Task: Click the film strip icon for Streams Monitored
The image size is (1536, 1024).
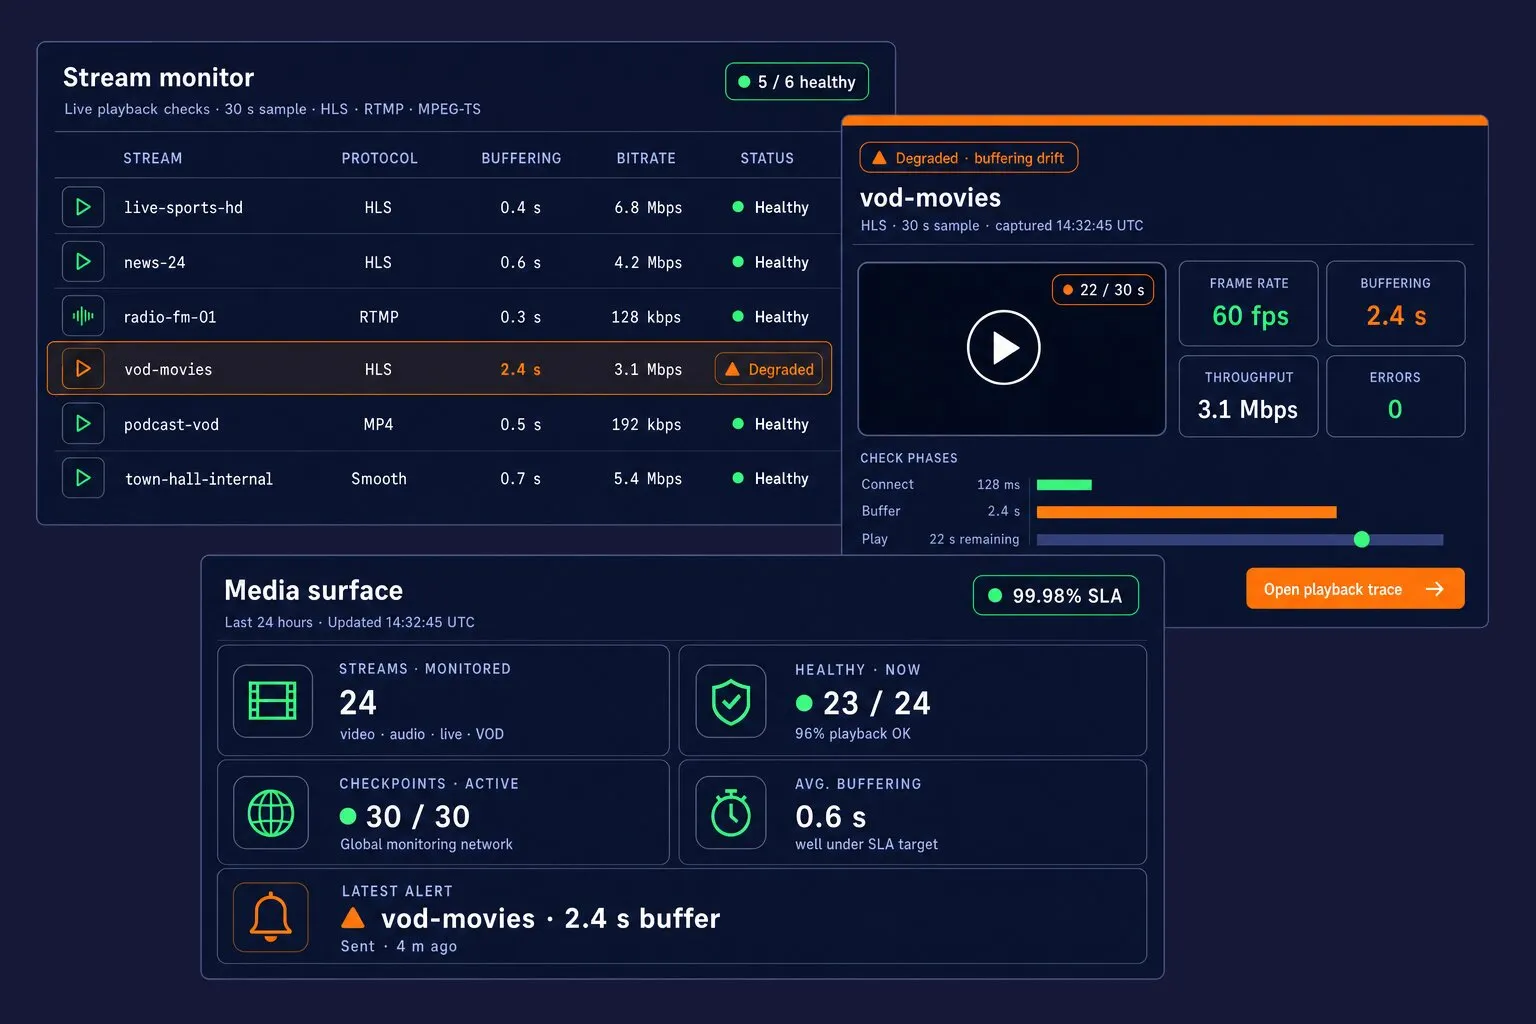Action: tap(272, 701)
